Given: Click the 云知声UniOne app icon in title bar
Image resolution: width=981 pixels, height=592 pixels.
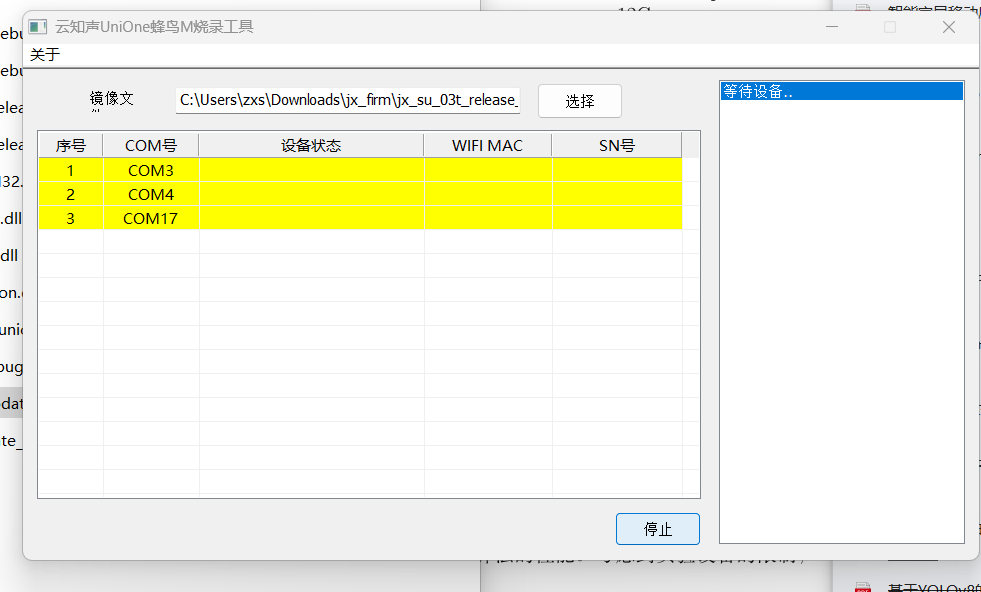Looking at the screenshot, I should point(37,27).
